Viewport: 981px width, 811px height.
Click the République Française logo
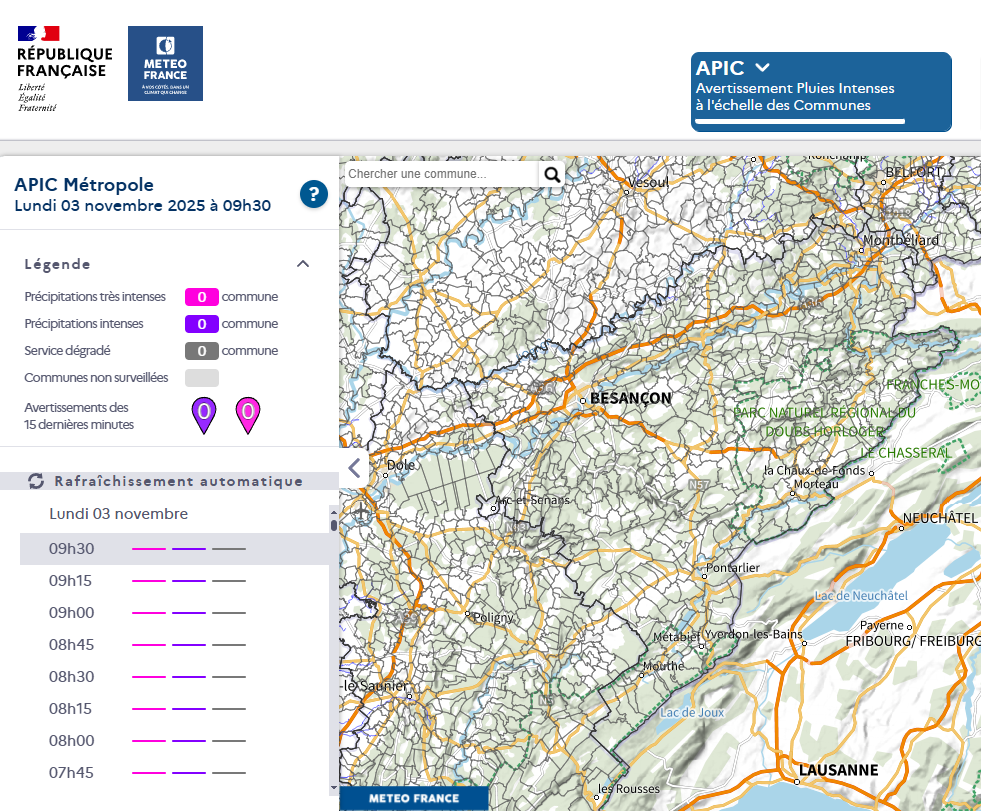coord(64,68)
